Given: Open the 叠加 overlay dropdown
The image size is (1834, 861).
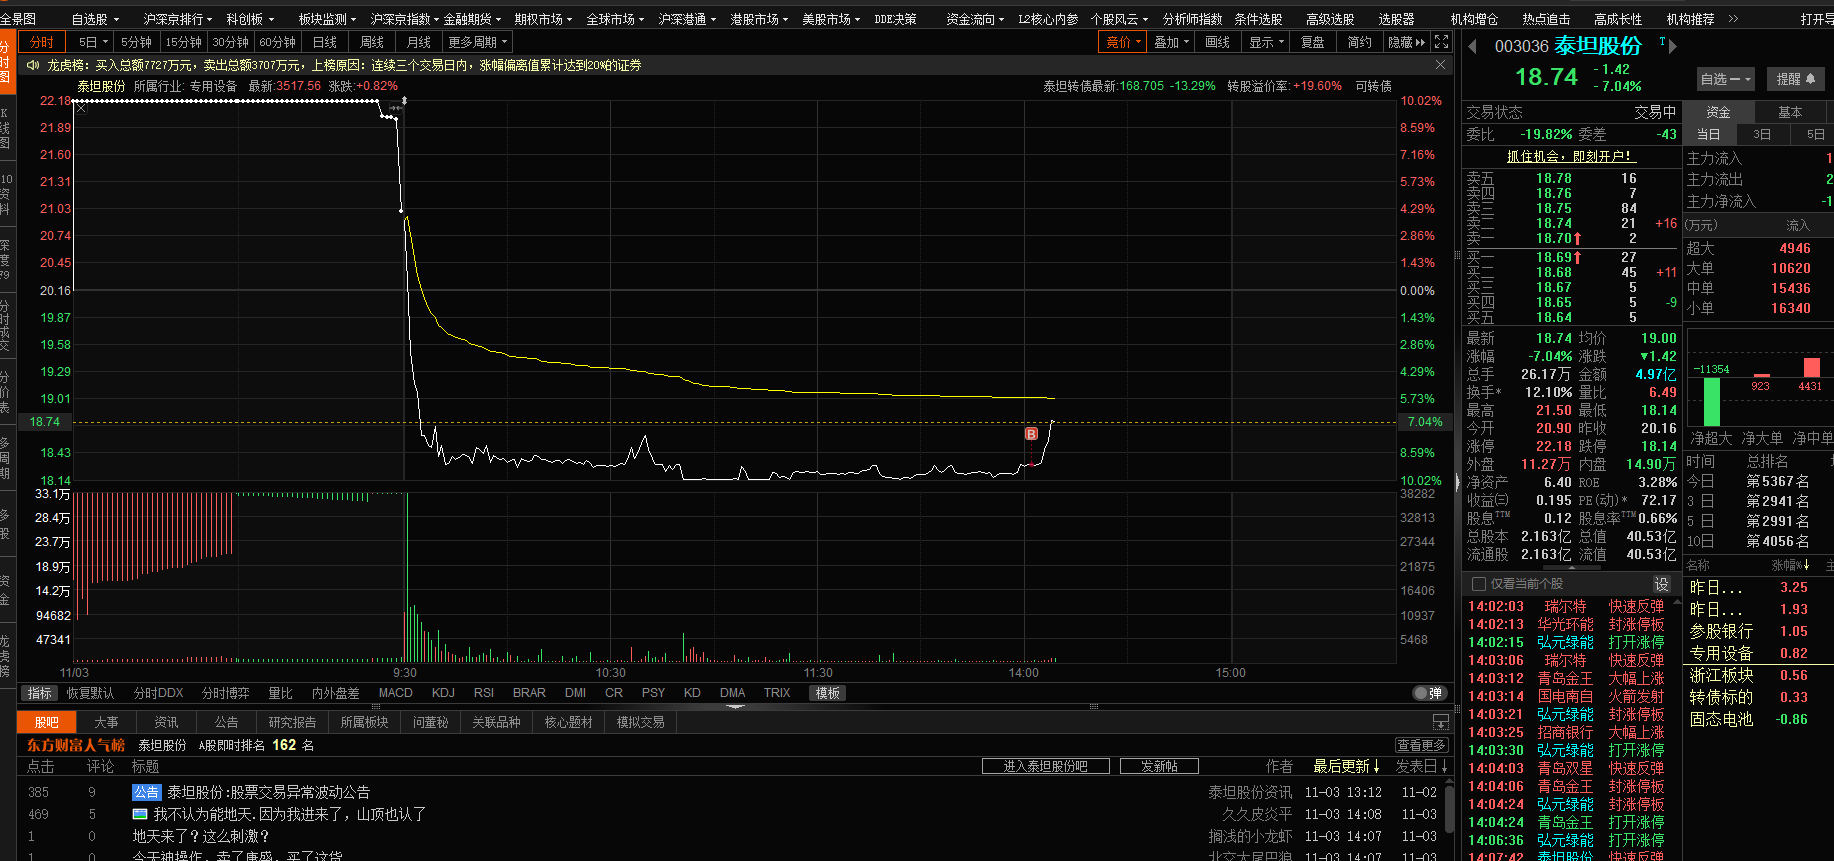Looking at the screenshot, I should 1172,42.
